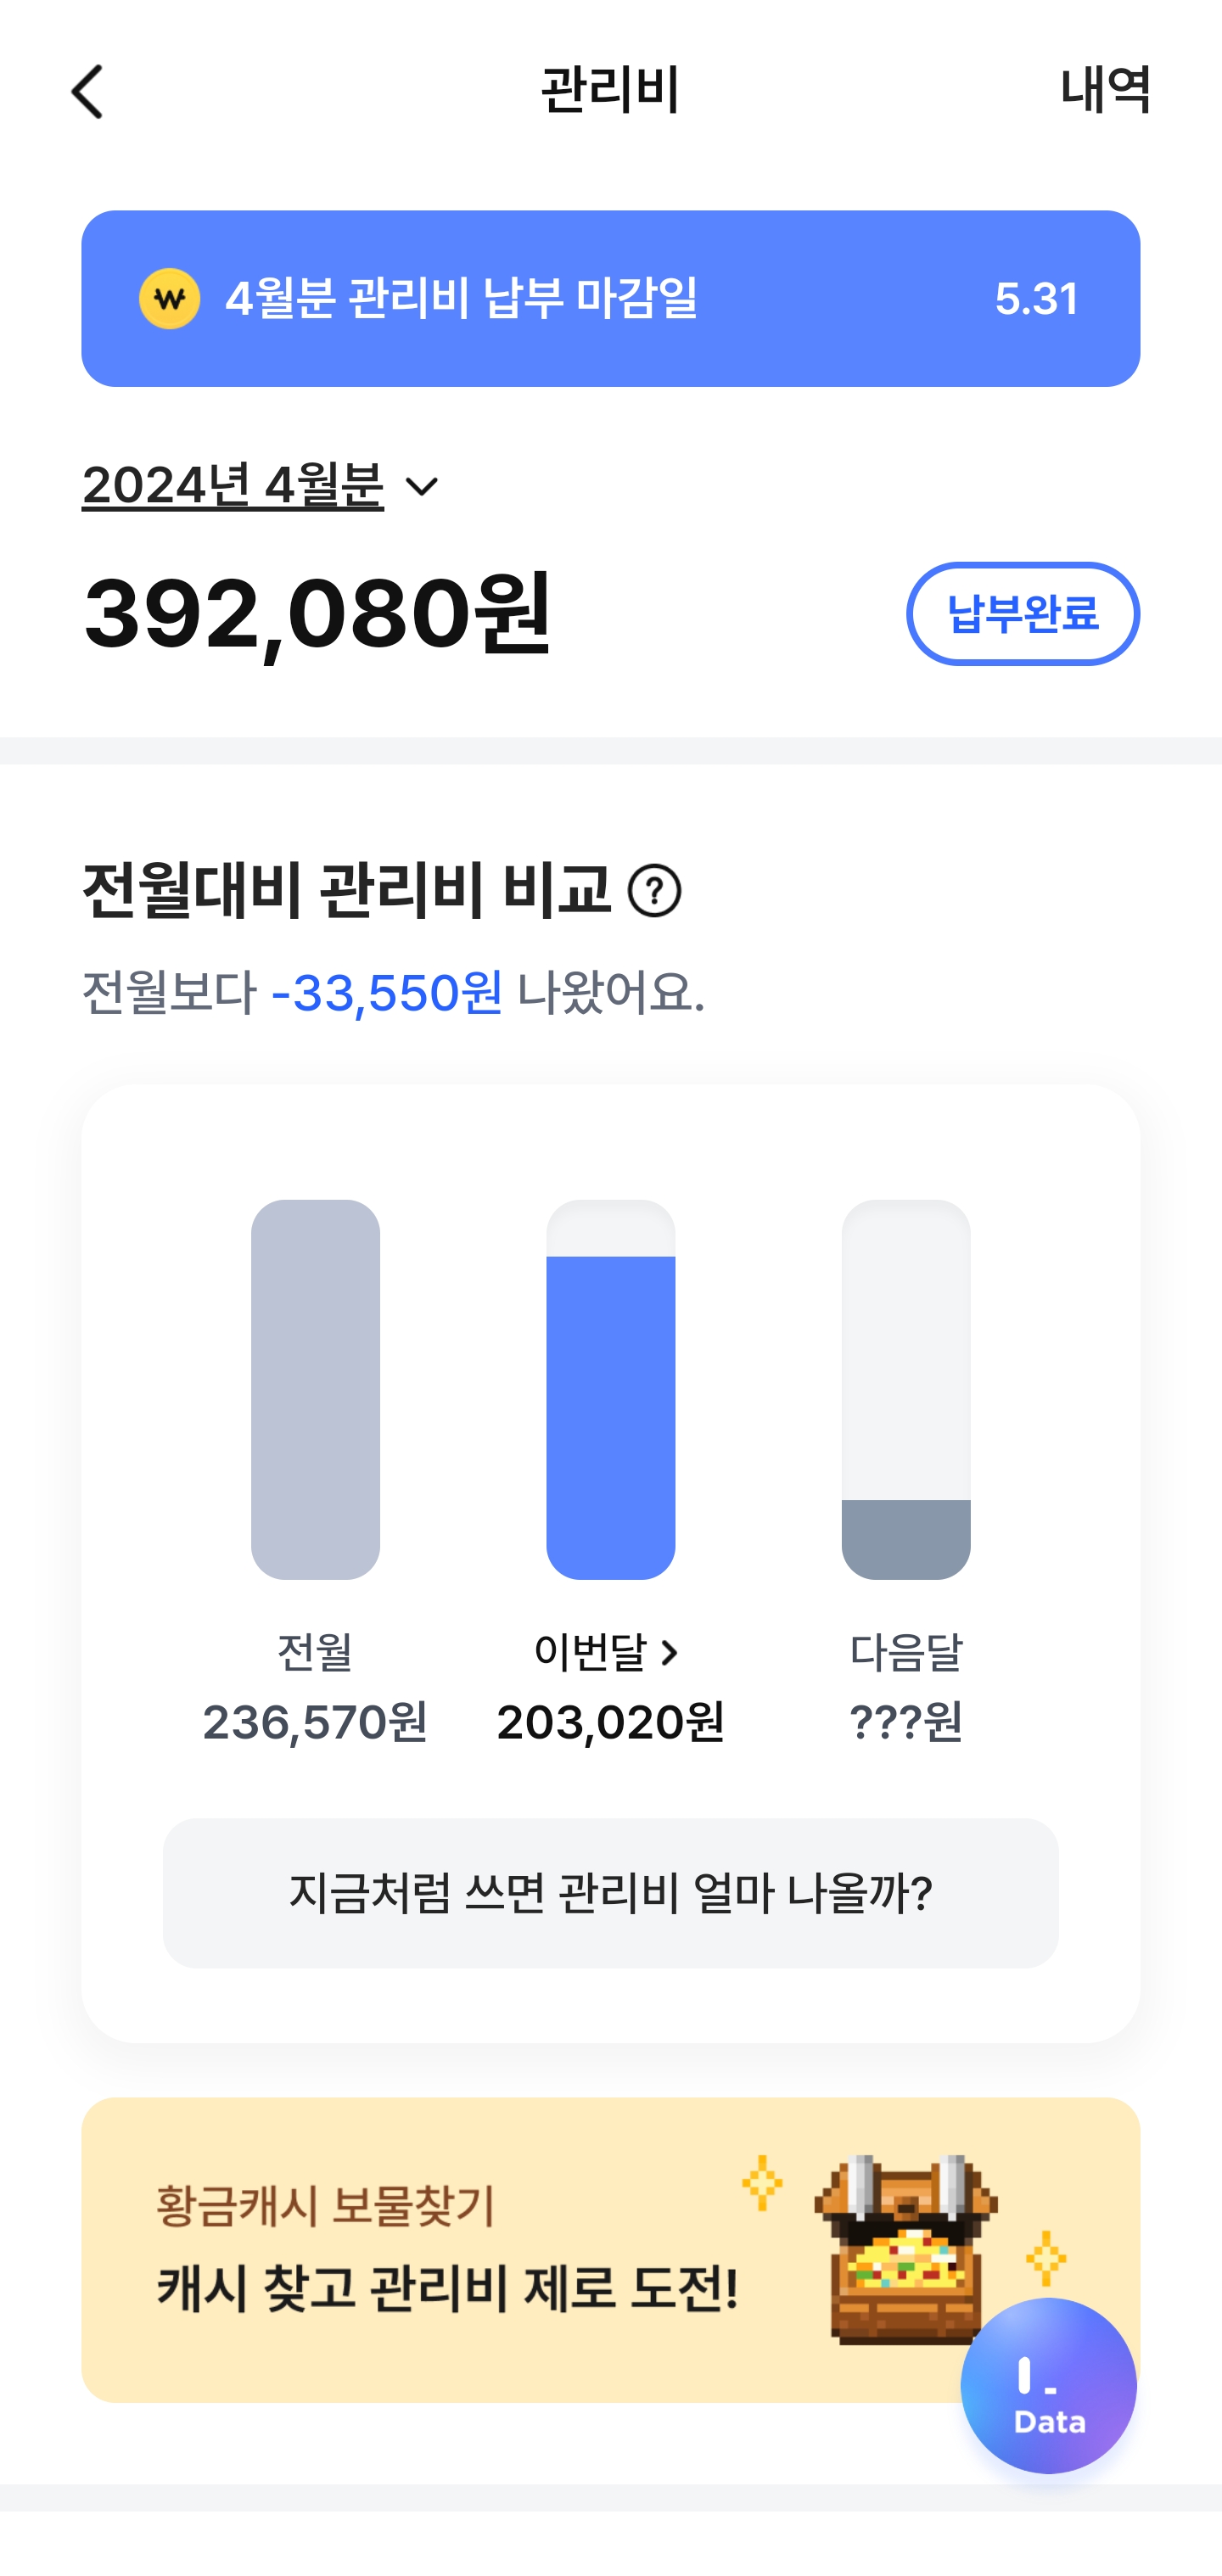The width and height of the screenshot is (1222, 2576).
Task: Expand the 2024년 4월분 month dropdown
Action: click(233, 486)
